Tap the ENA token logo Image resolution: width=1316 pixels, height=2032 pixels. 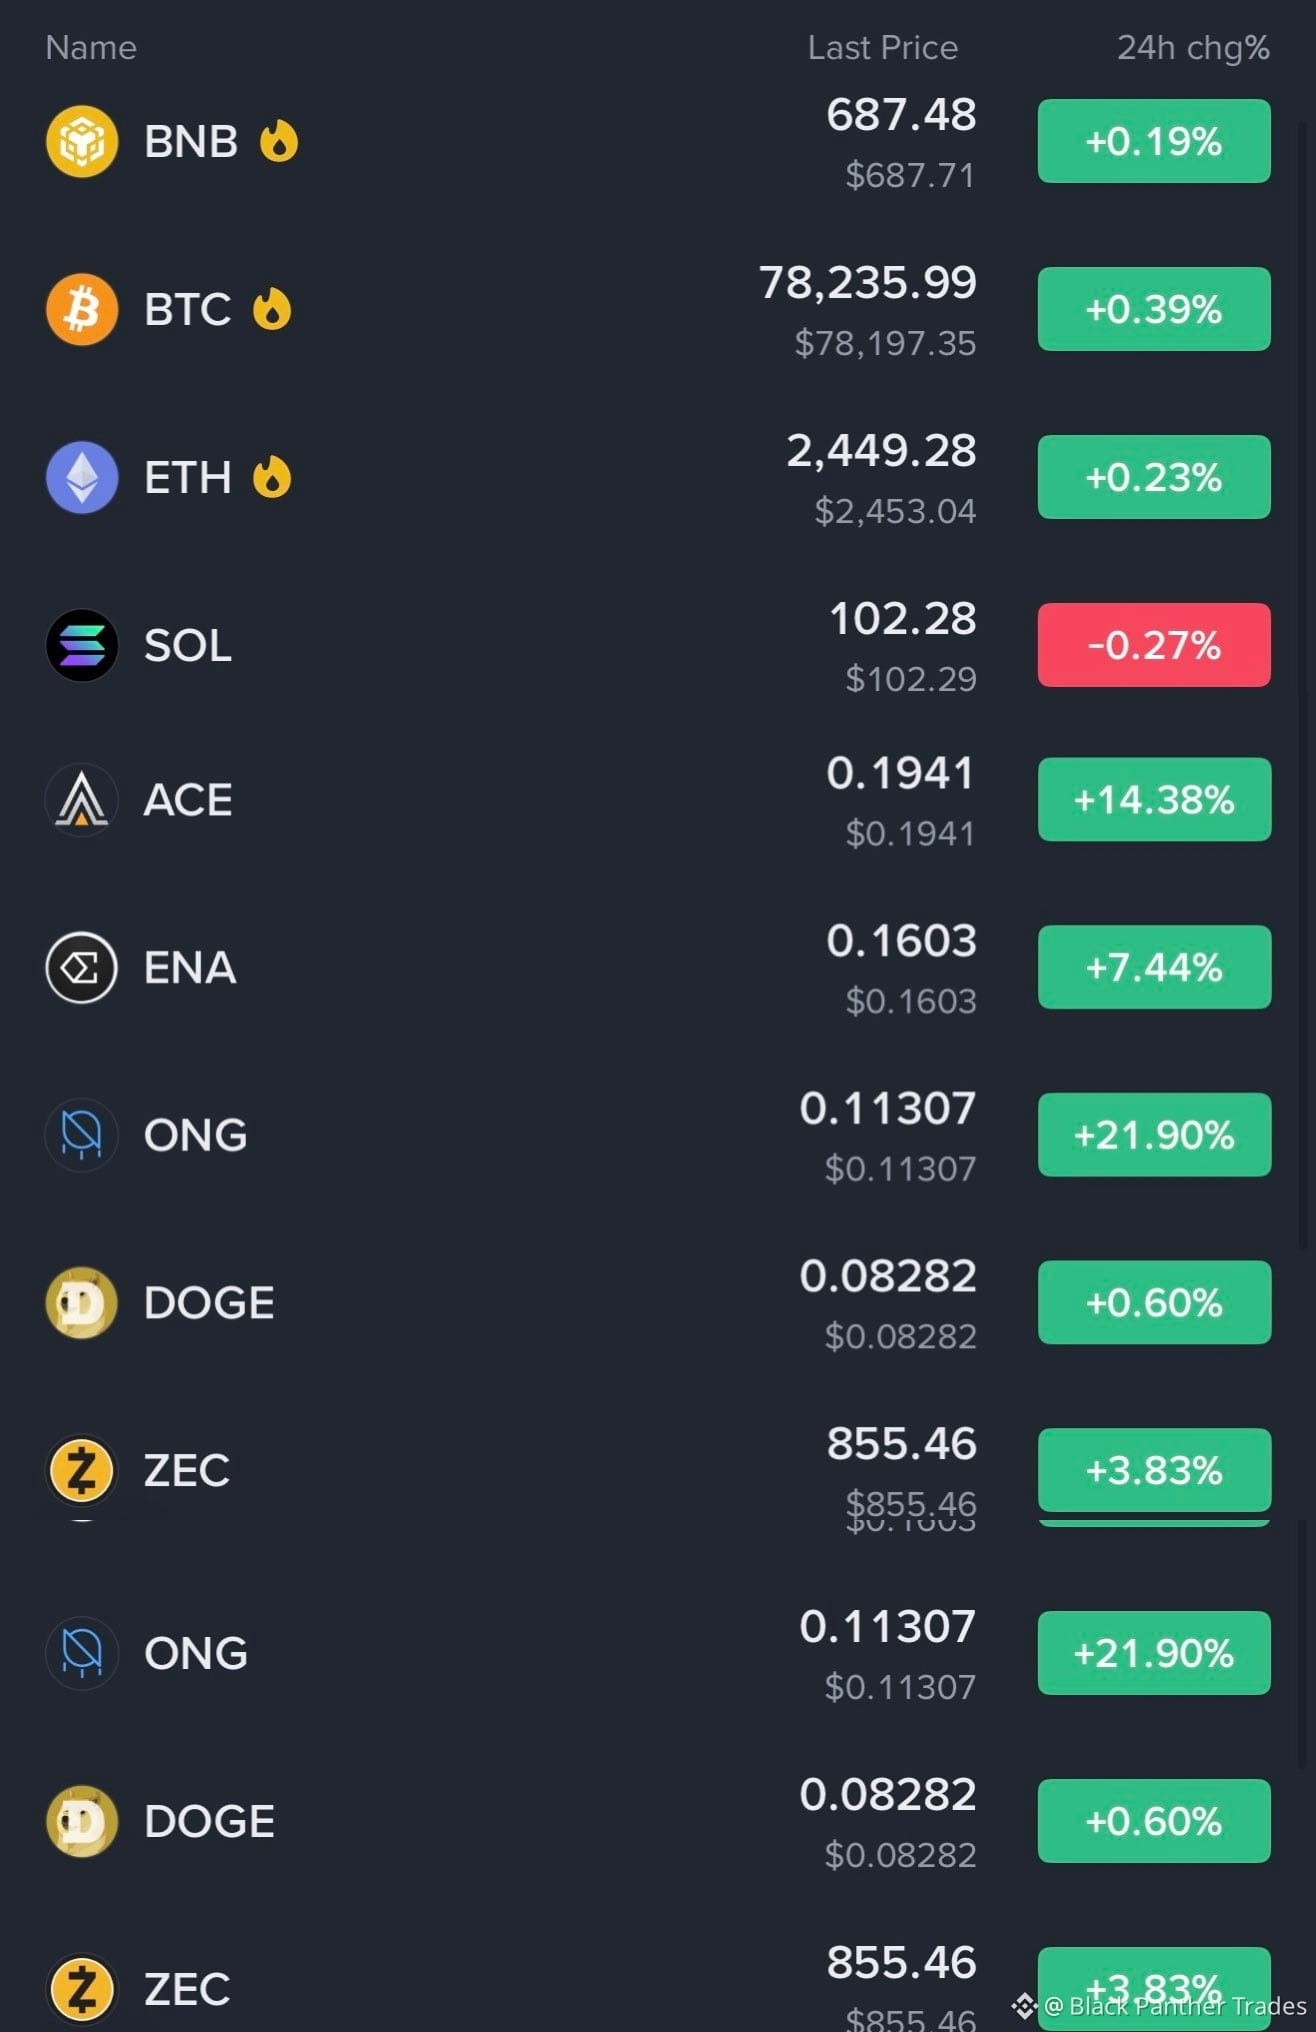coord(82,967)
